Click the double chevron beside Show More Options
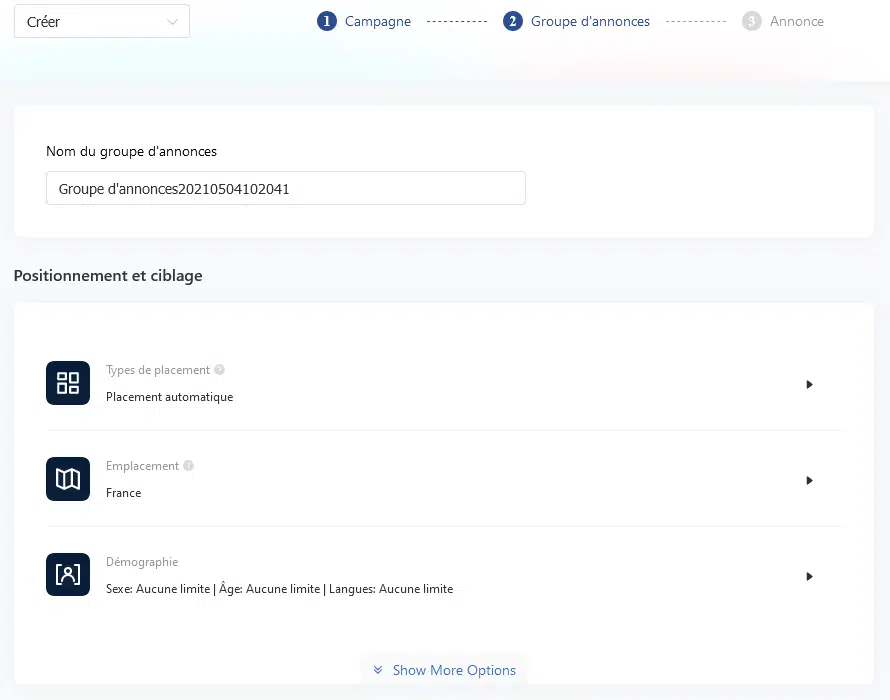The width and height of the screenshot is (890, 700). click(x=378, y=670)
